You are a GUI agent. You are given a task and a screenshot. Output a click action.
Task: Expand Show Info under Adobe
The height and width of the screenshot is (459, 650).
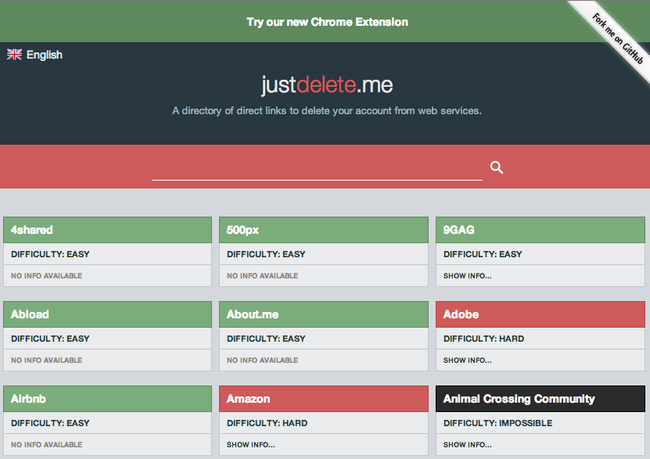(466, 360)
